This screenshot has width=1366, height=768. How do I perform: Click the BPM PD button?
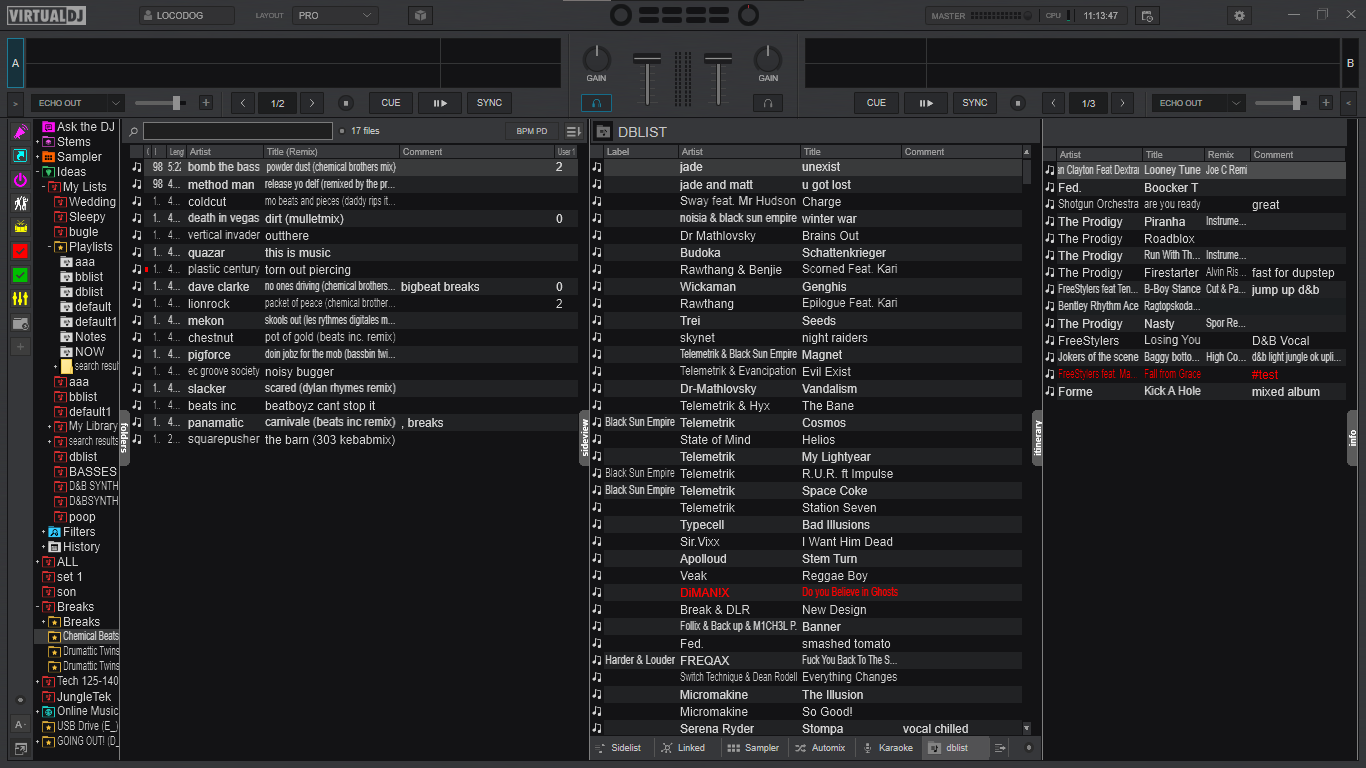point(532,131)
